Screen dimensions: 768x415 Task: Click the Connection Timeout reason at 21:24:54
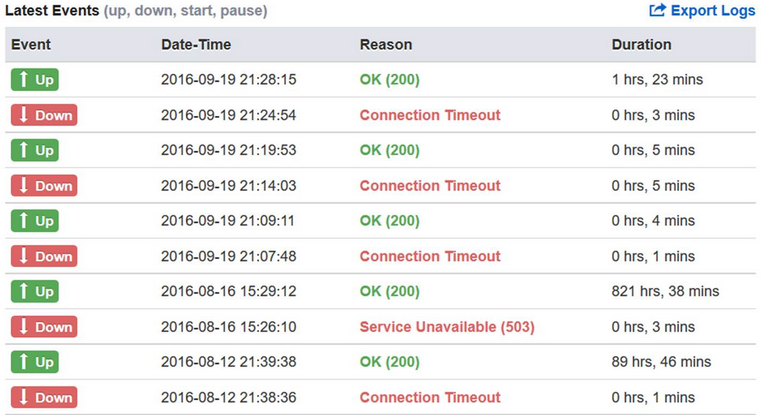[x=430, y=115]
